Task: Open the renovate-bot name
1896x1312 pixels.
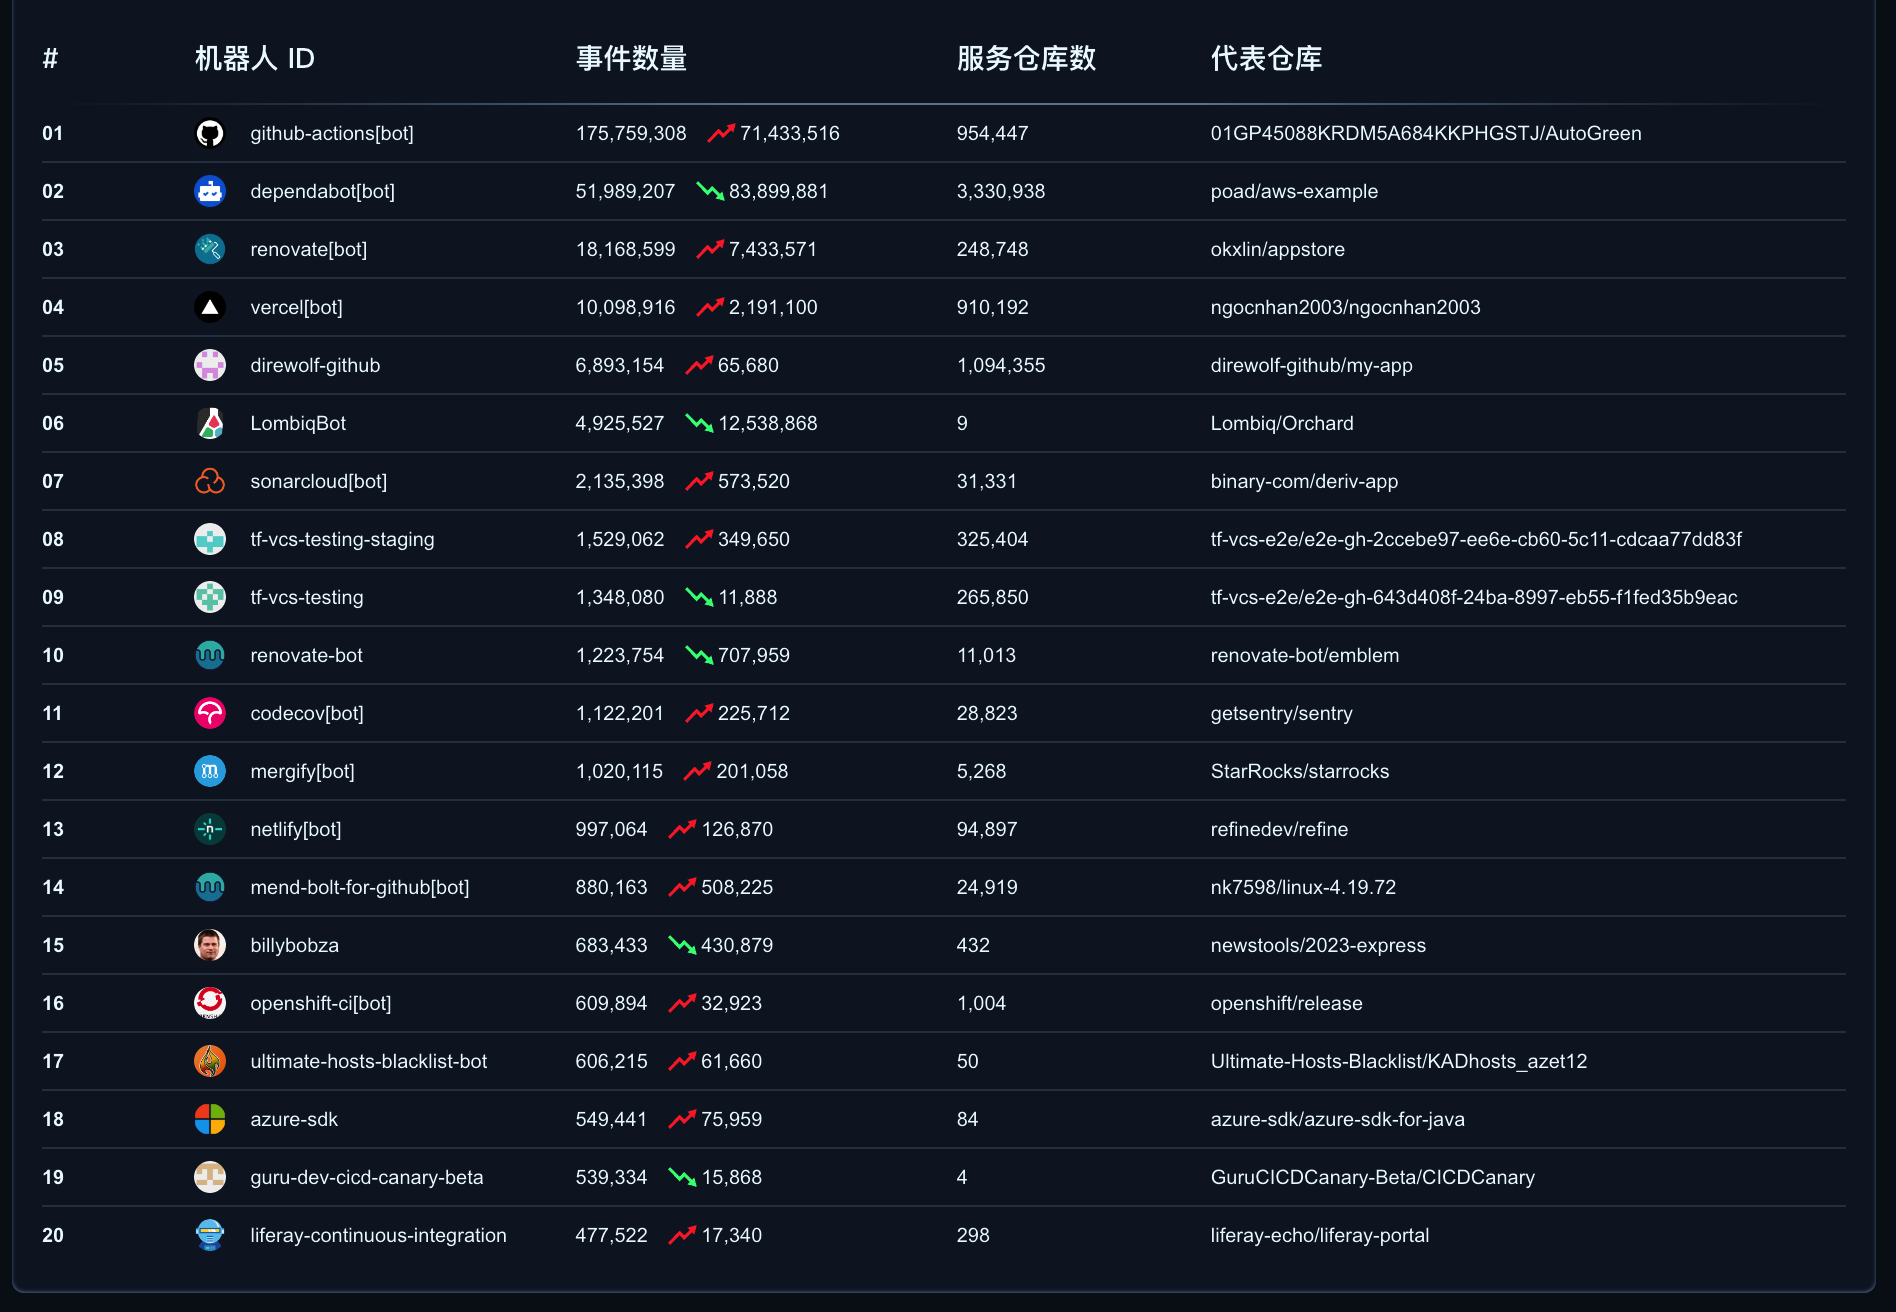Action: tap(306, 655)
